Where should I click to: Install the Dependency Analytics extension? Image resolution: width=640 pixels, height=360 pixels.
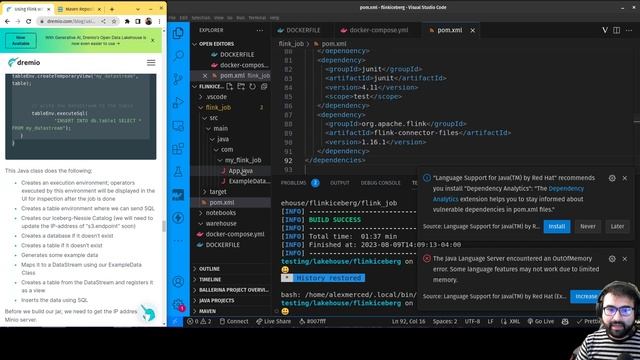pos(557,226)
